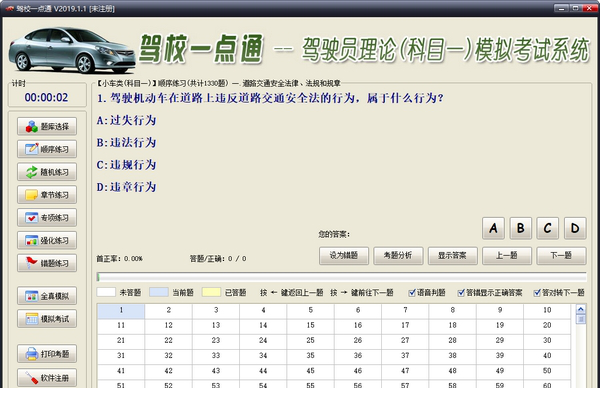Viewport: 600px width, 403px height.
Task: Go to previous question 上一题
Action: 507,256
